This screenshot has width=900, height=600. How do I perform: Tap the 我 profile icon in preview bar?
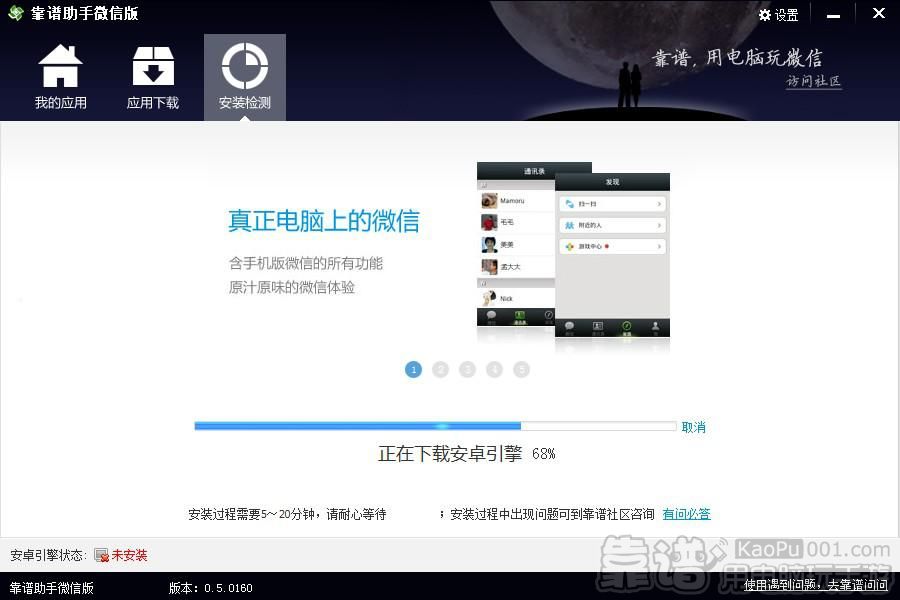tap(655, 326)
